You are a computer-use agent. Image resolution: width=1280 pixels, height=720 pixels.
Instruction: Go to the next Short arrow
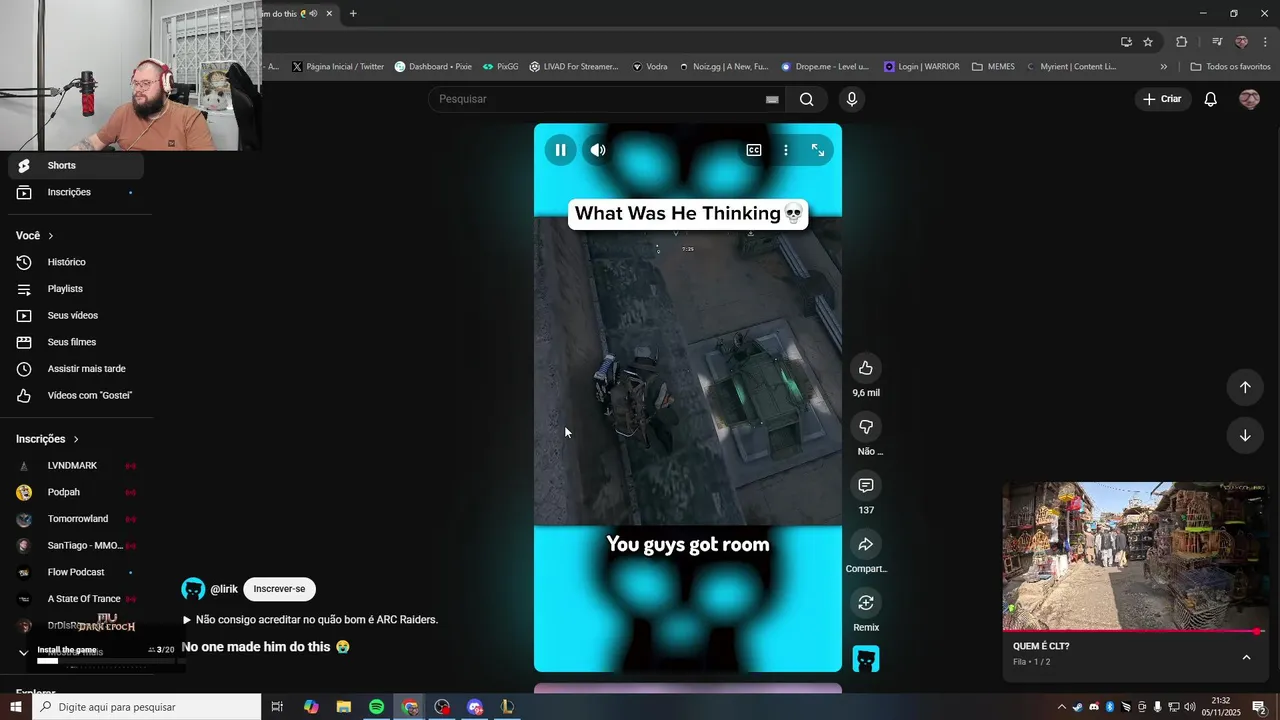click(x=1245, y=435)
